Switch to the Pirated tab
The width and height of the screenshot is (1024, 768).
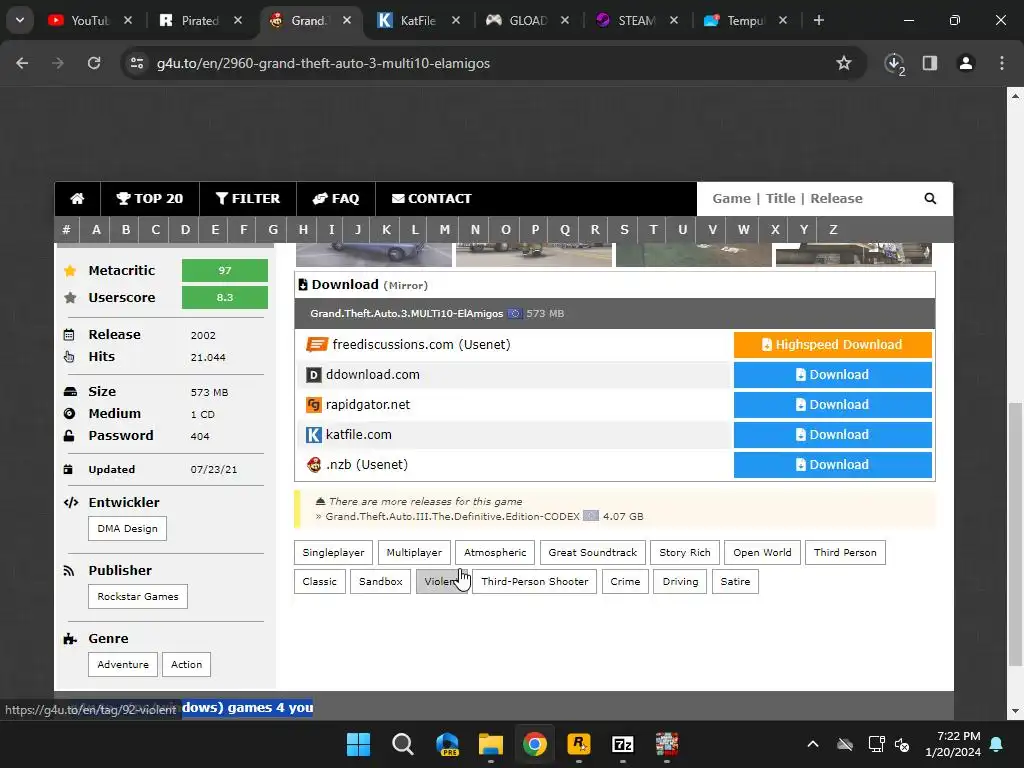pos(199,20)
